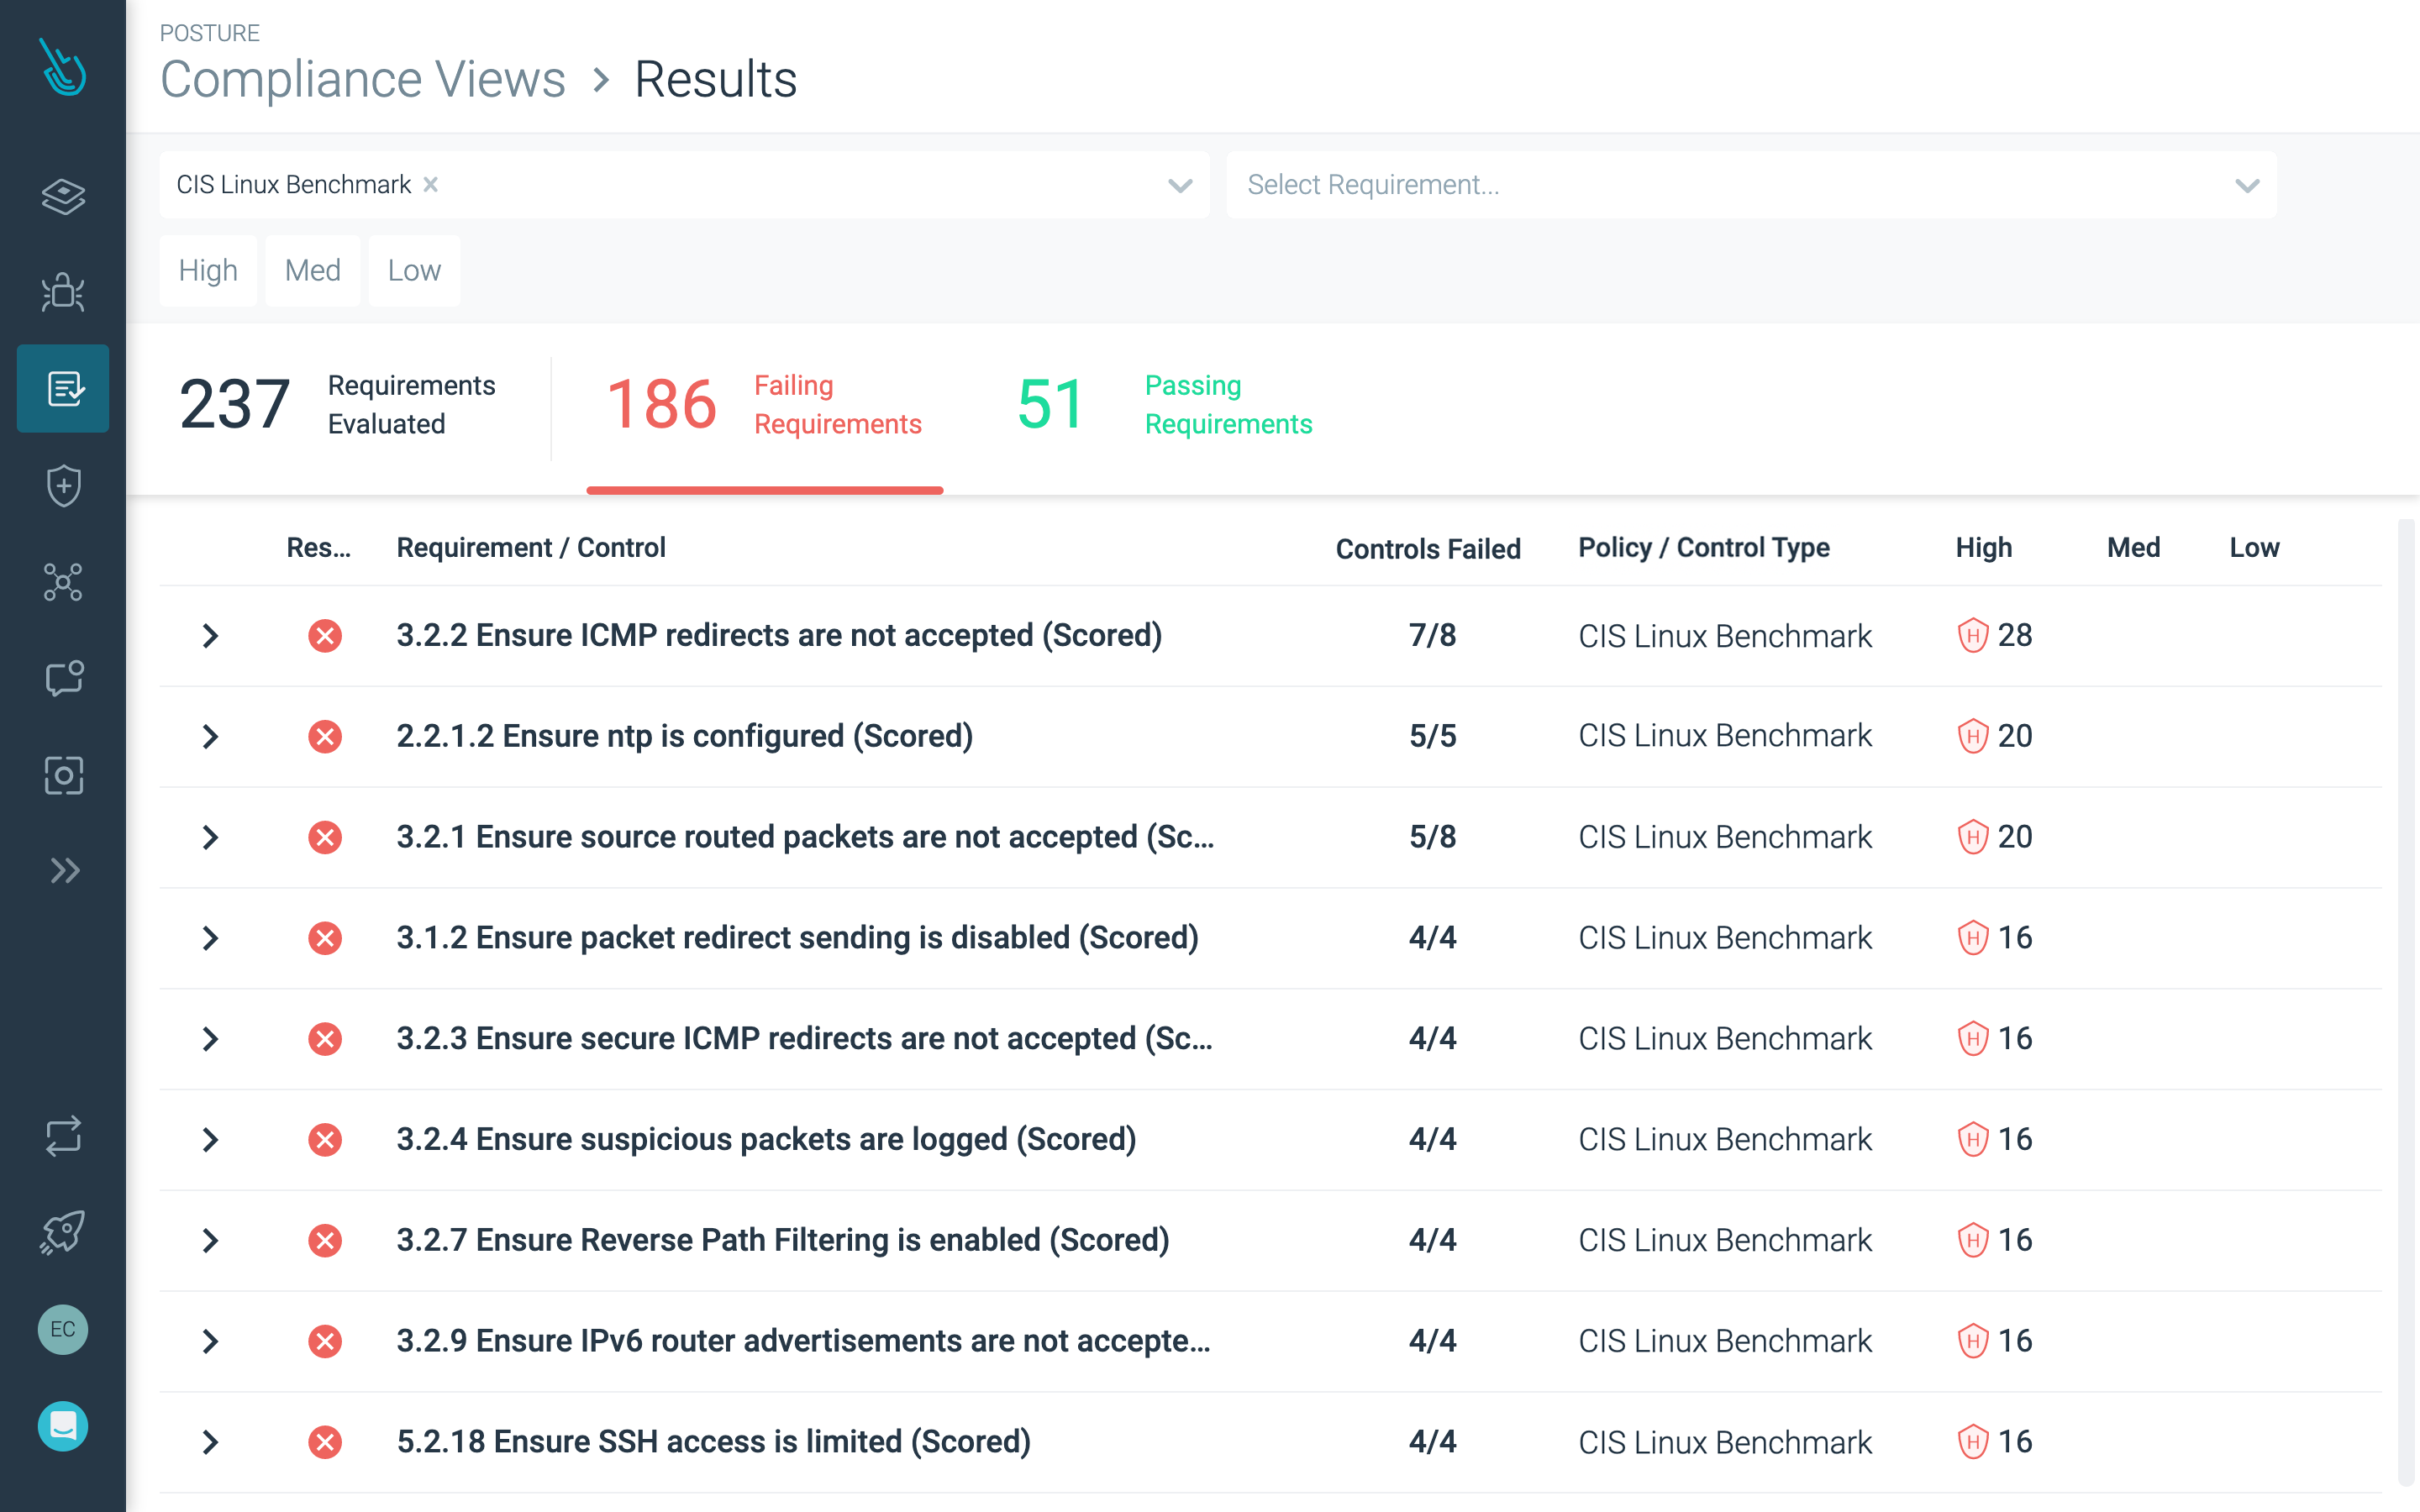Click the 51 Passing Requirements button
The width and height of the screenshot is (2420, 1512).
1149,404
